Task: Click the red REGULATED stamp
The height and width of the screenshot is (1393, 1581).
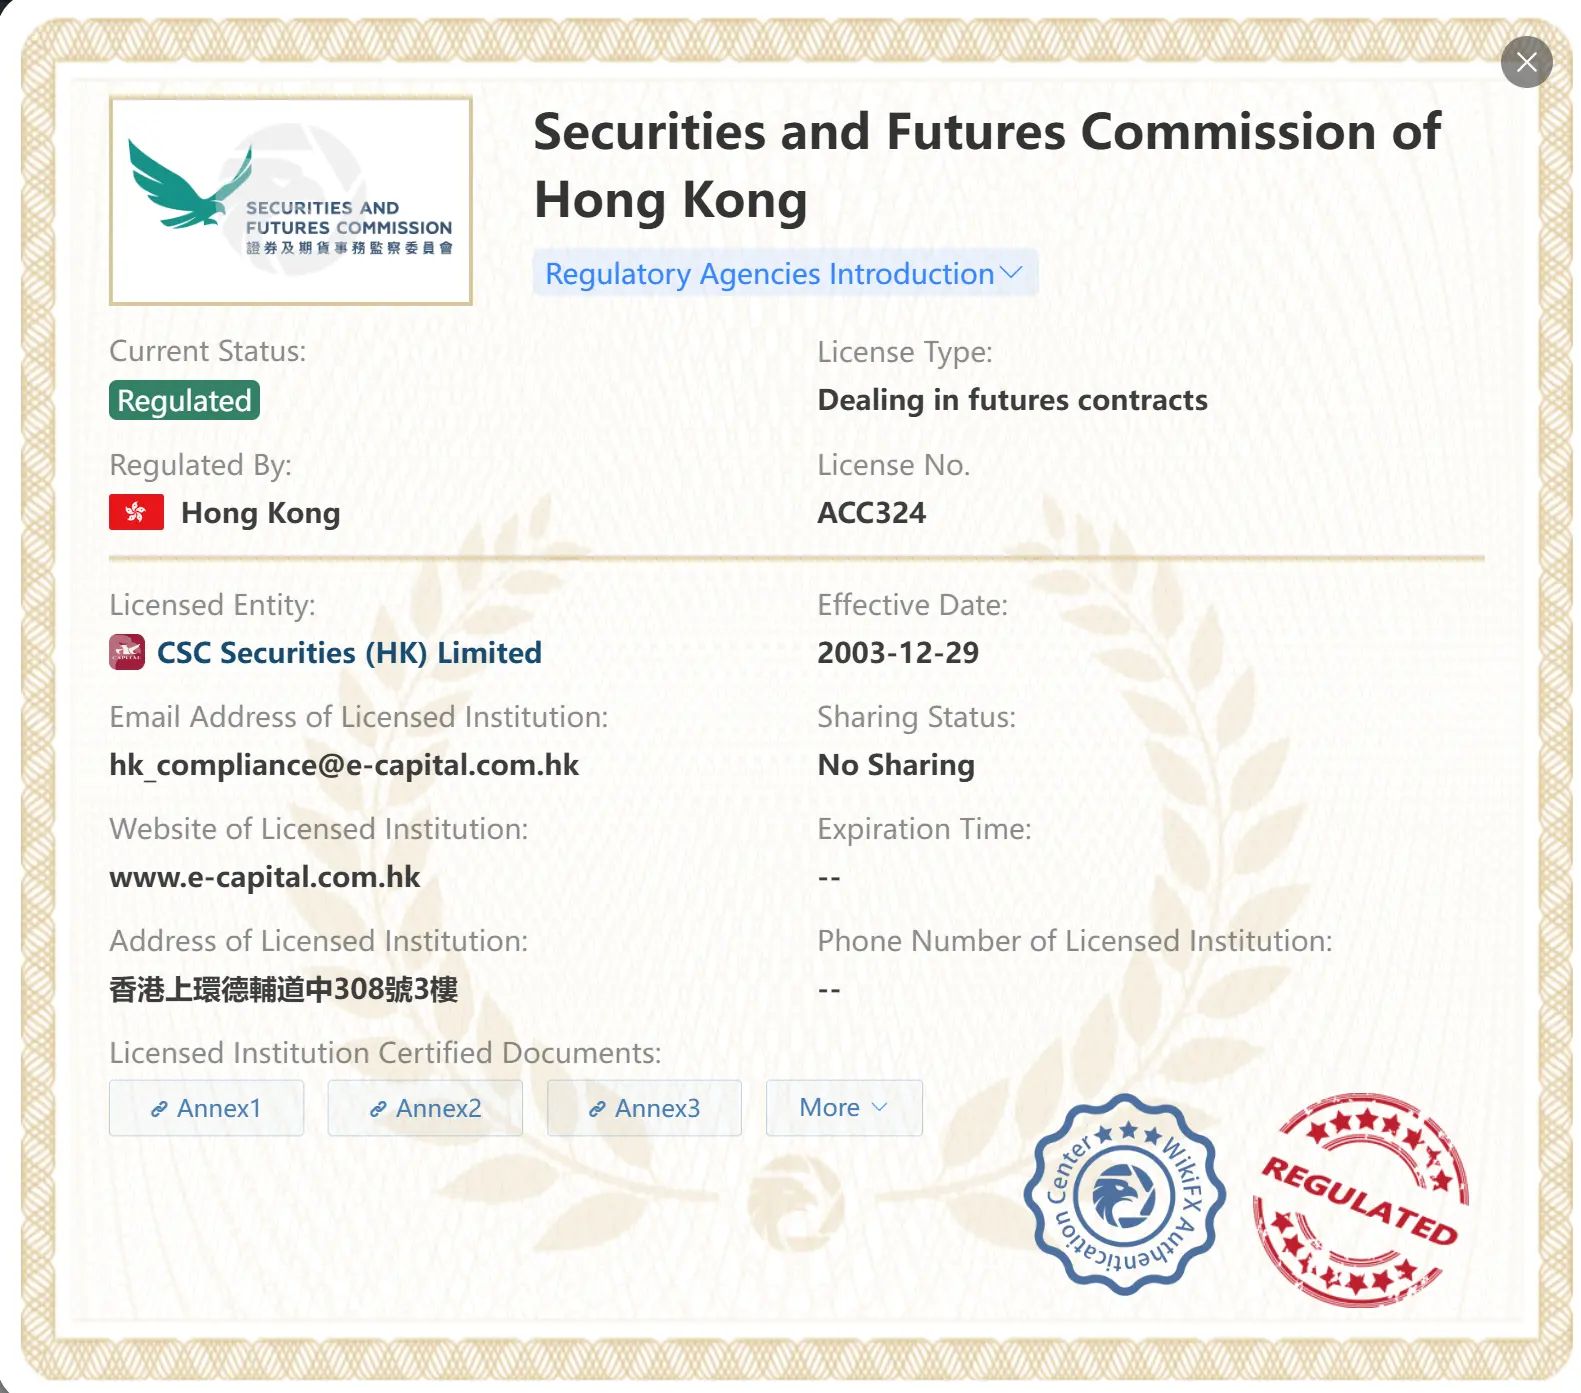Action: point(1360,1200)
